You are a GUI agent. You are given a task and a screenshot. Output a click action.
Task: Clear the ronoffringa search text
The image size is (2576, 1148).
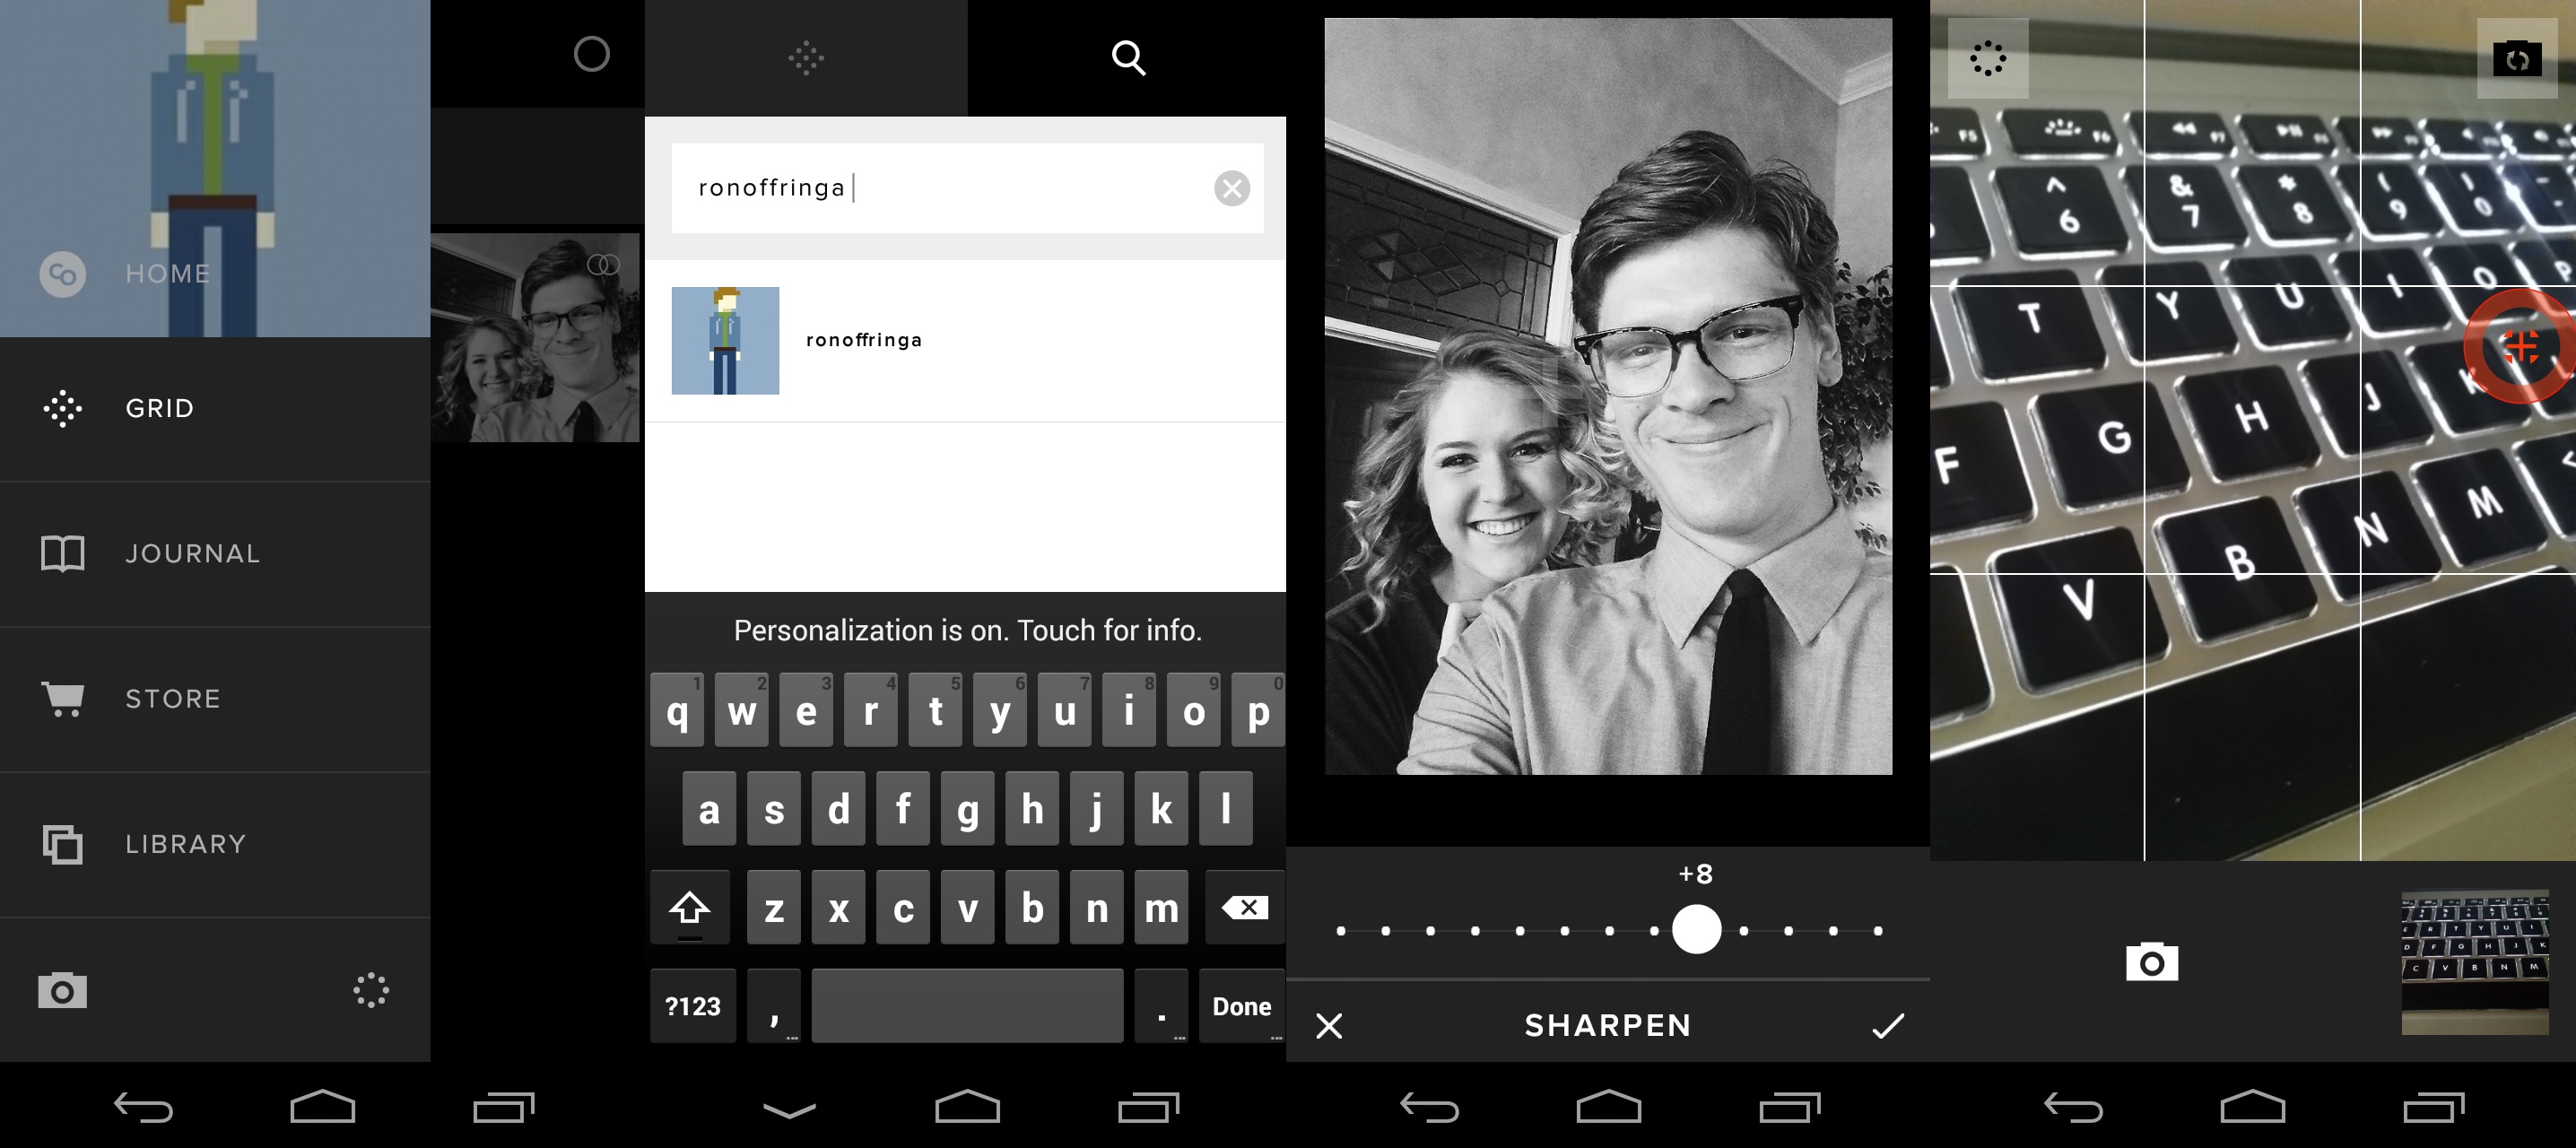(1231, 188)
